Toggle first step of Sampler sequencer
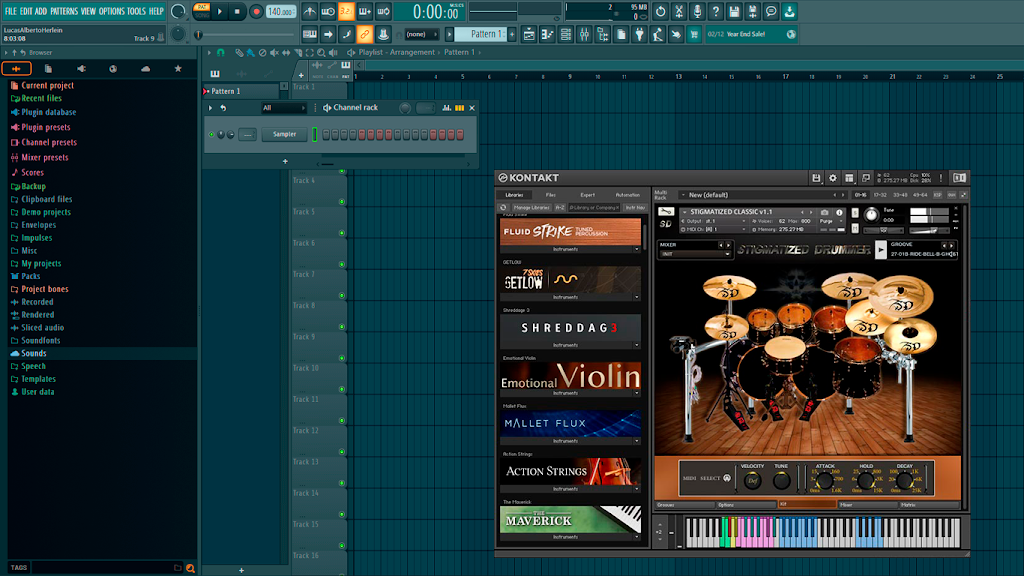Screen dimensions: 1024x576 pos(327,135)
